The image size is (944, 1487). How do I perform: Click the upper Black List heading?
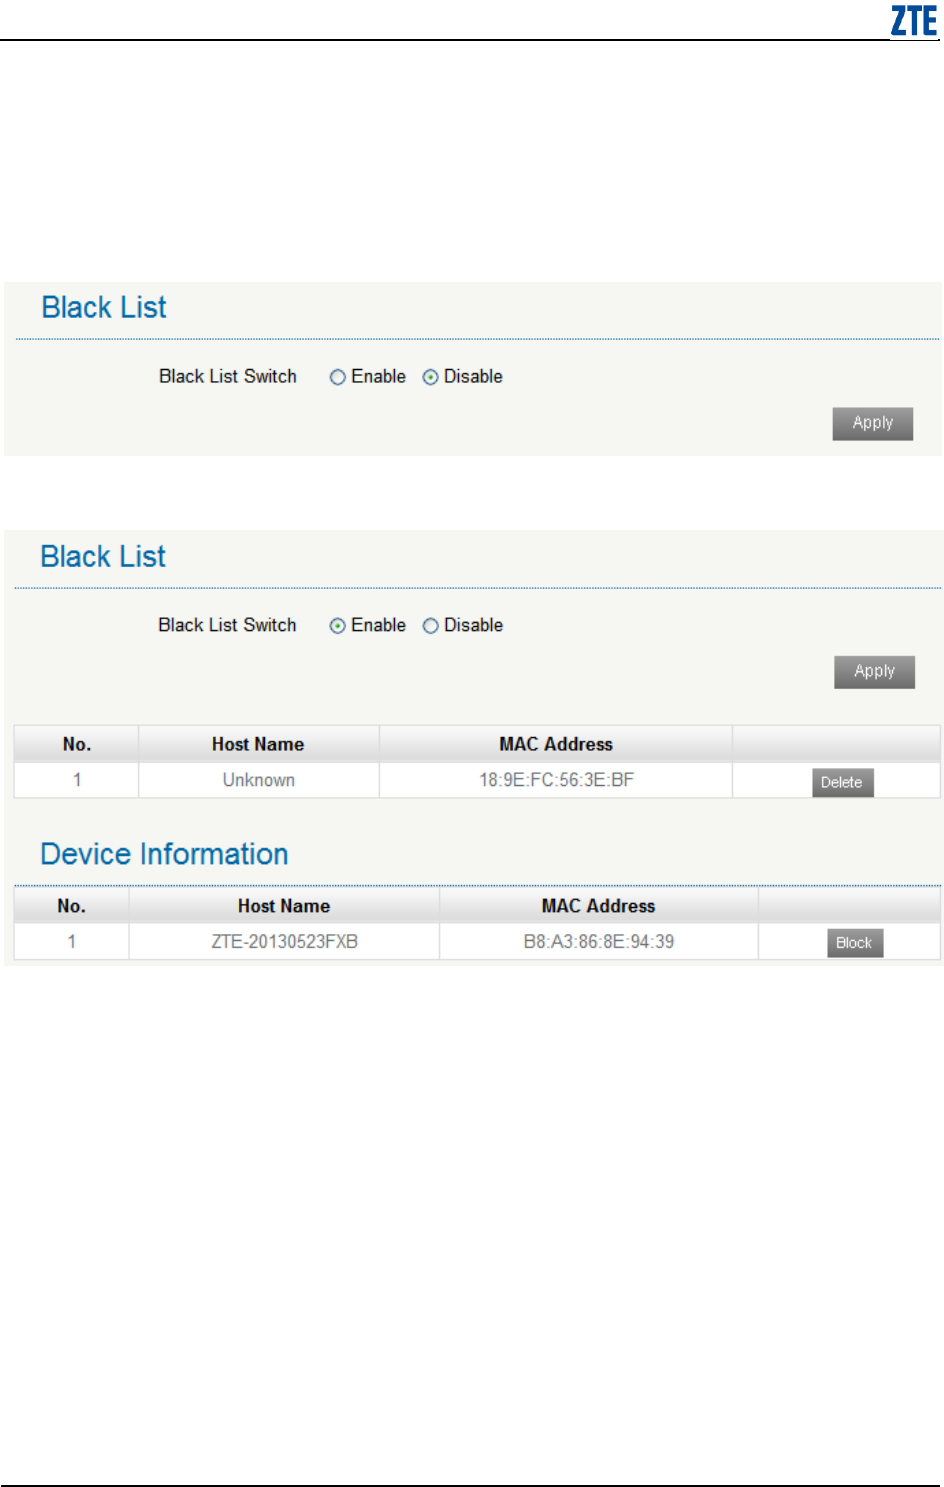pyautogui.click(x=104, y=307)
